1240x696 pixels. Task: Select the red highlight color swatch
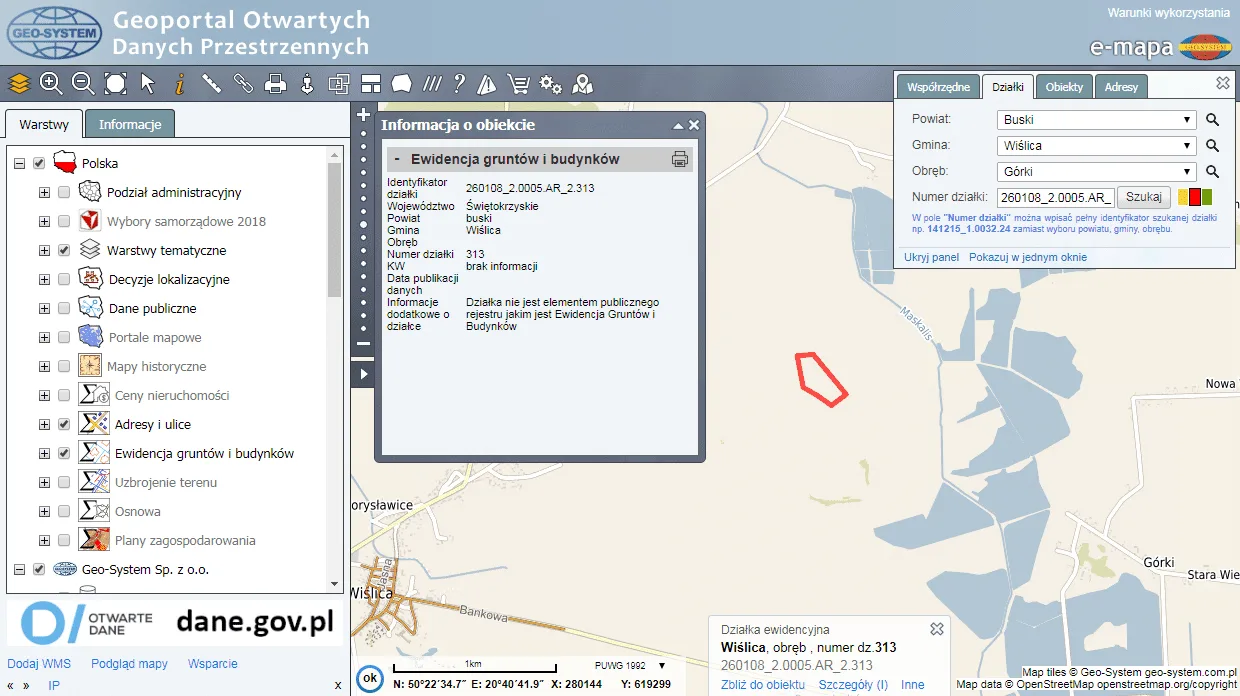click(x=1194, y=197)
